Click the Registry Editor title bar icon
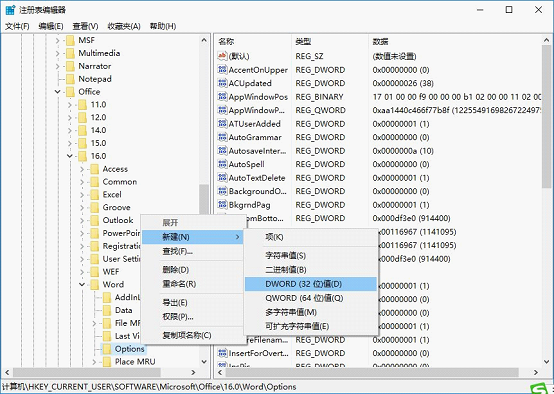The height and width of the screenshot is (394, 554). click(x=10, y=10)
